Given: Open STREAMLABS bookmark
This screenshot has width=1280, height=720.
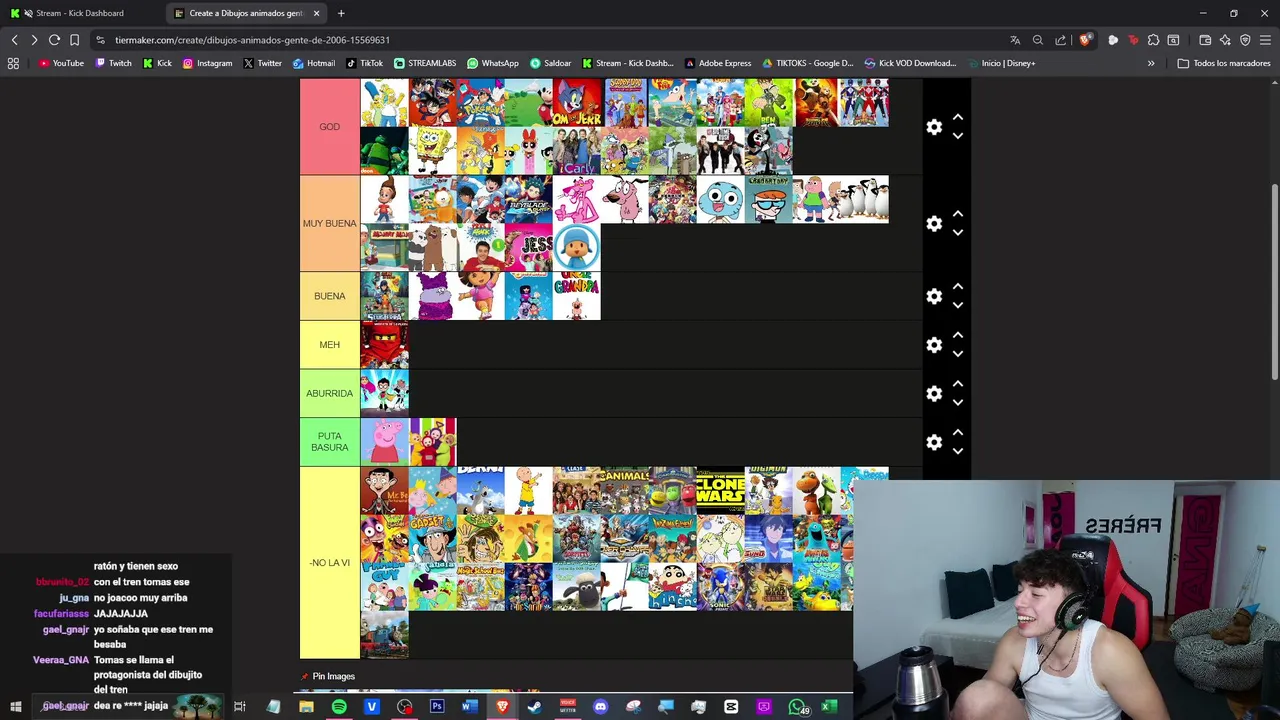Looking at the screenshot, I should coord(425,63).
